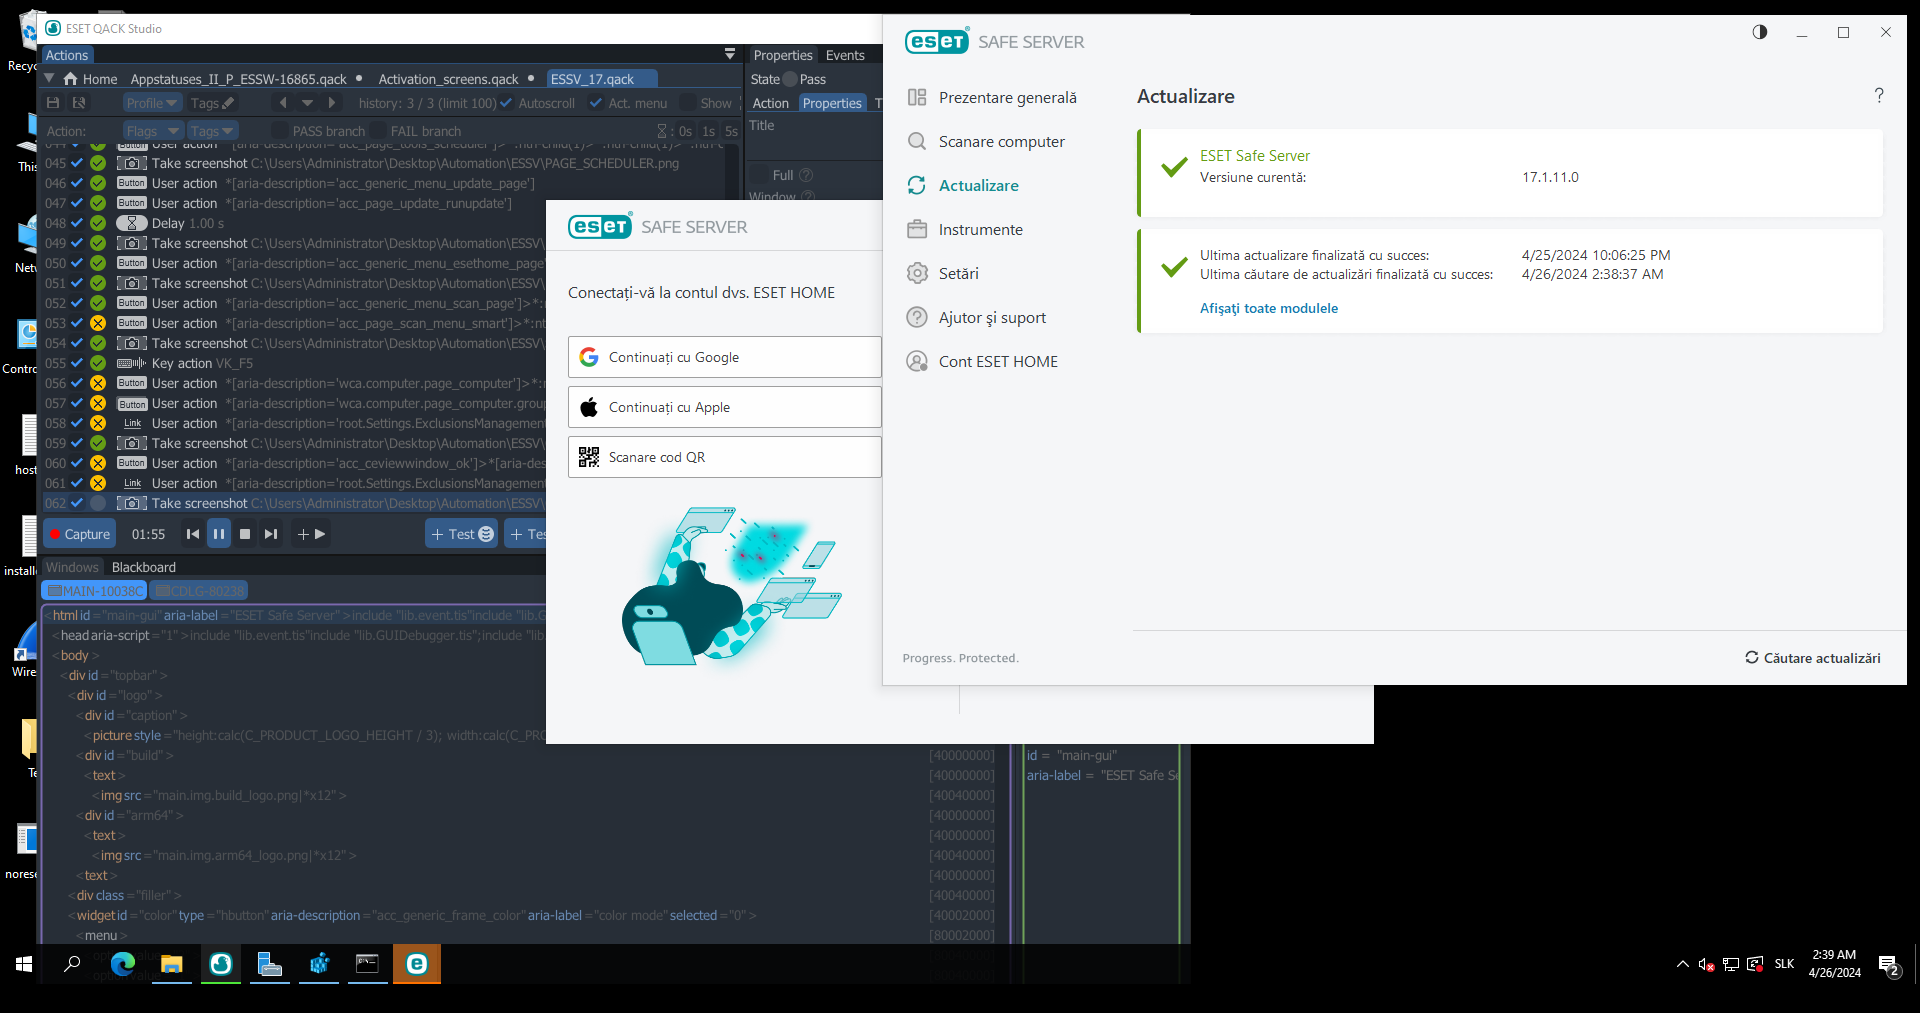Click Căutare actualizări button

(1812, 658)
